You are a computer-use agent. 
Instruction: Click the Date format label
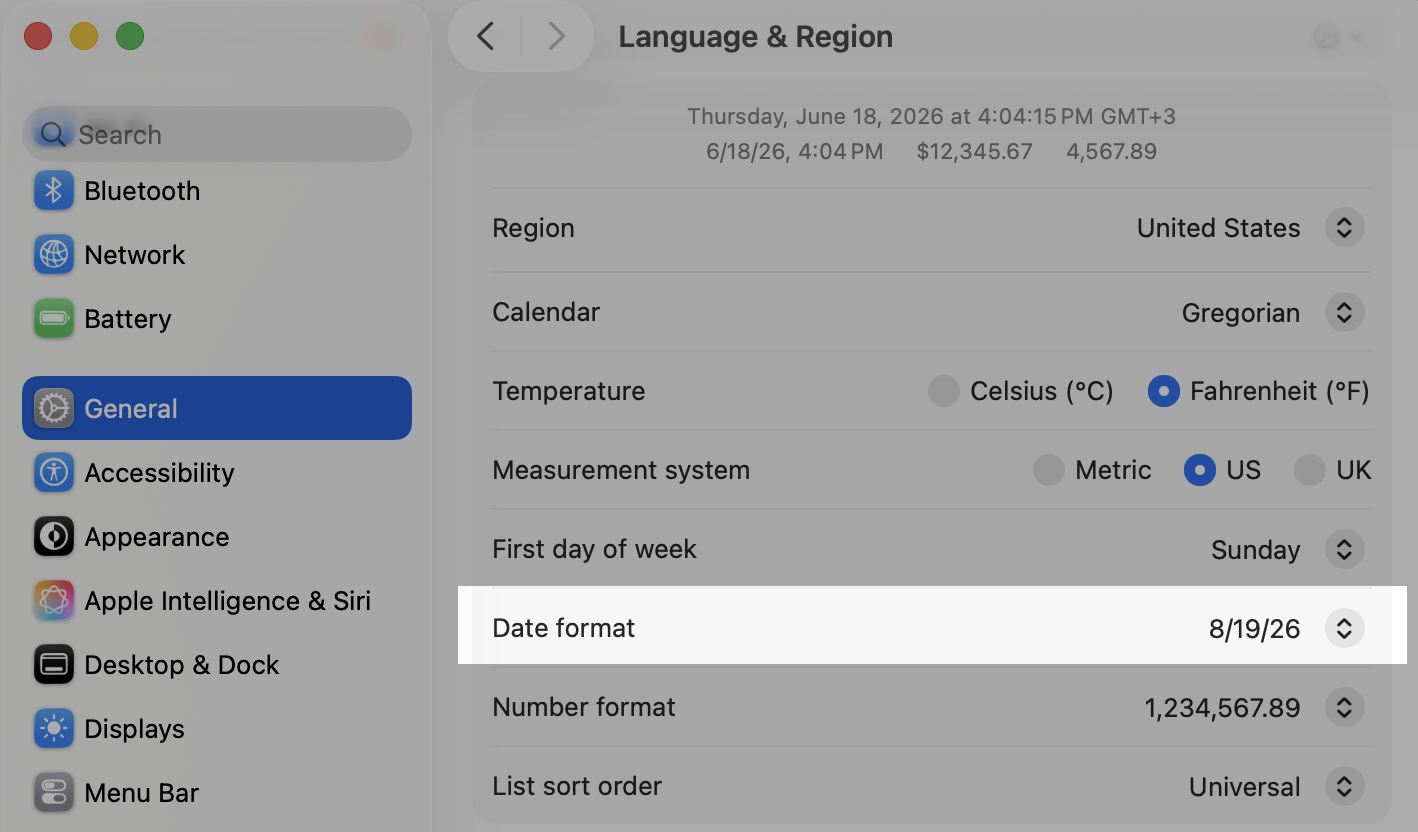coord(563,628)
